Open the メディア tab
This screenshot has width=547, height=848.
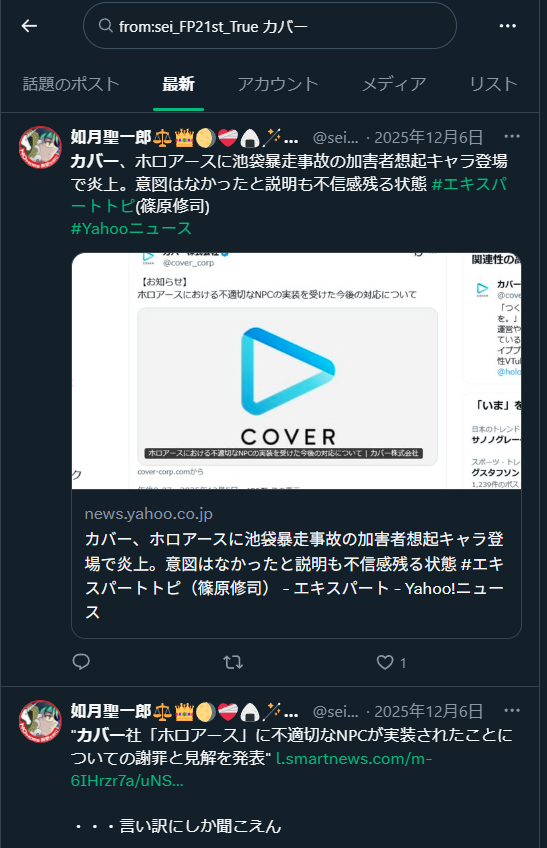[x=394, y=84]
